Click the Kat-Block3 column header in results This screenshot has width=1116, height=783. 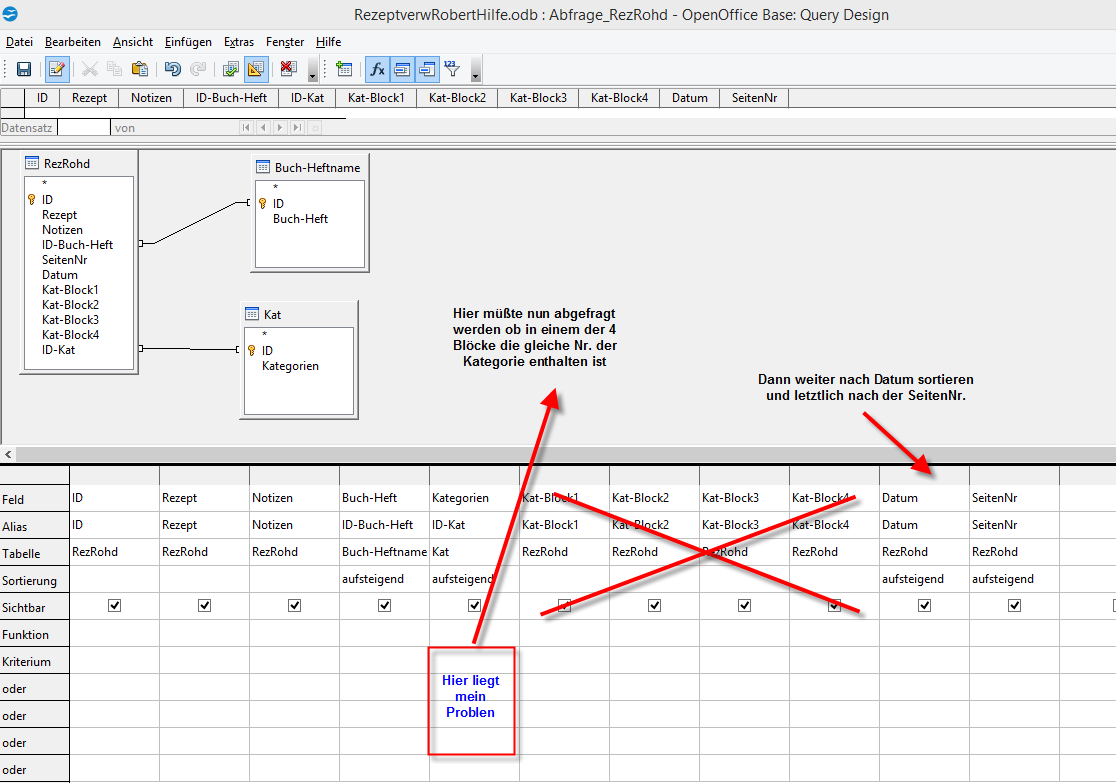click(x=538, y=98)
